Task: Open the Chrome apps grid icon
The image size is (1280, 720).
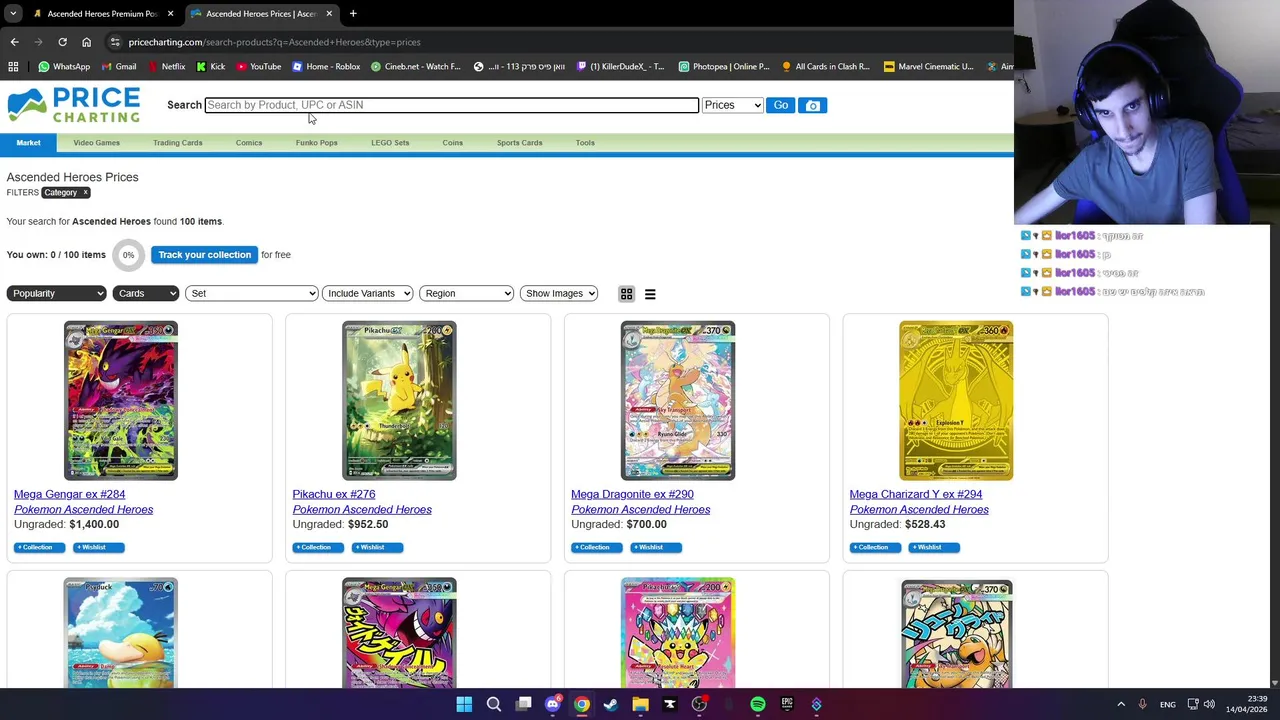Action: coord(13,67)
